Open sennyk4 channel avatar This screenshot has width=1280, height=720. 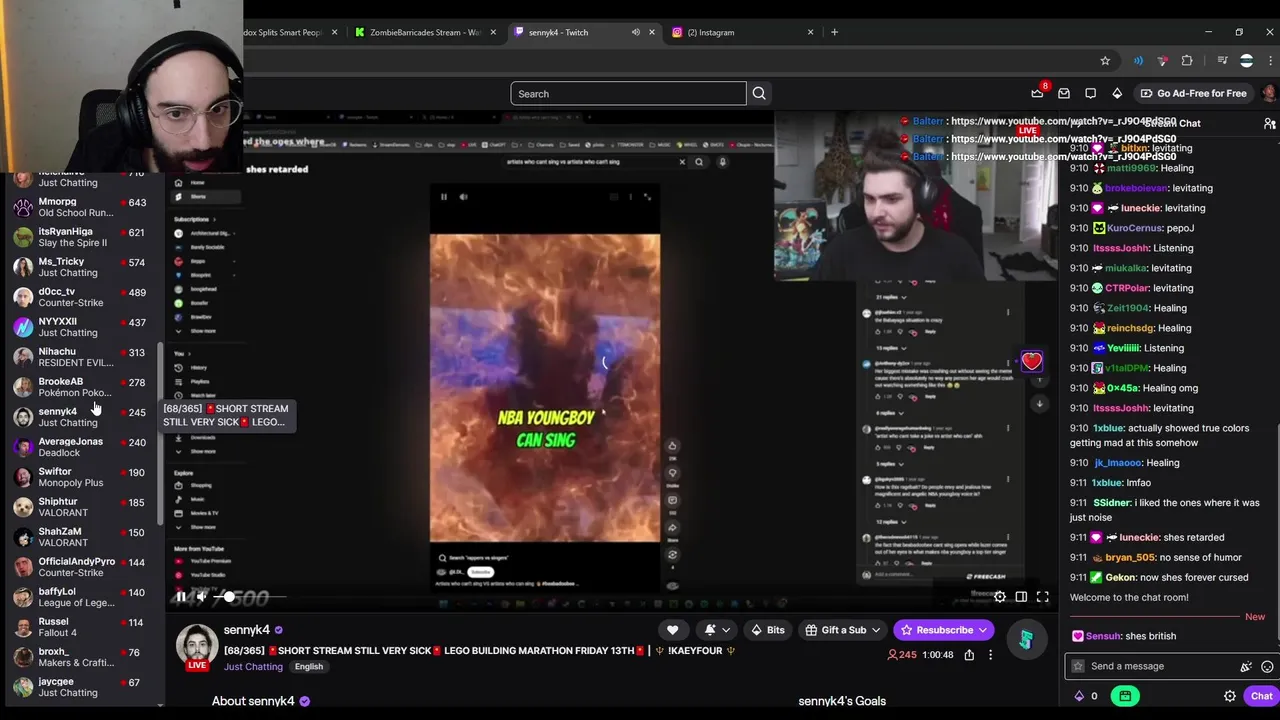[x=197, y=646]
